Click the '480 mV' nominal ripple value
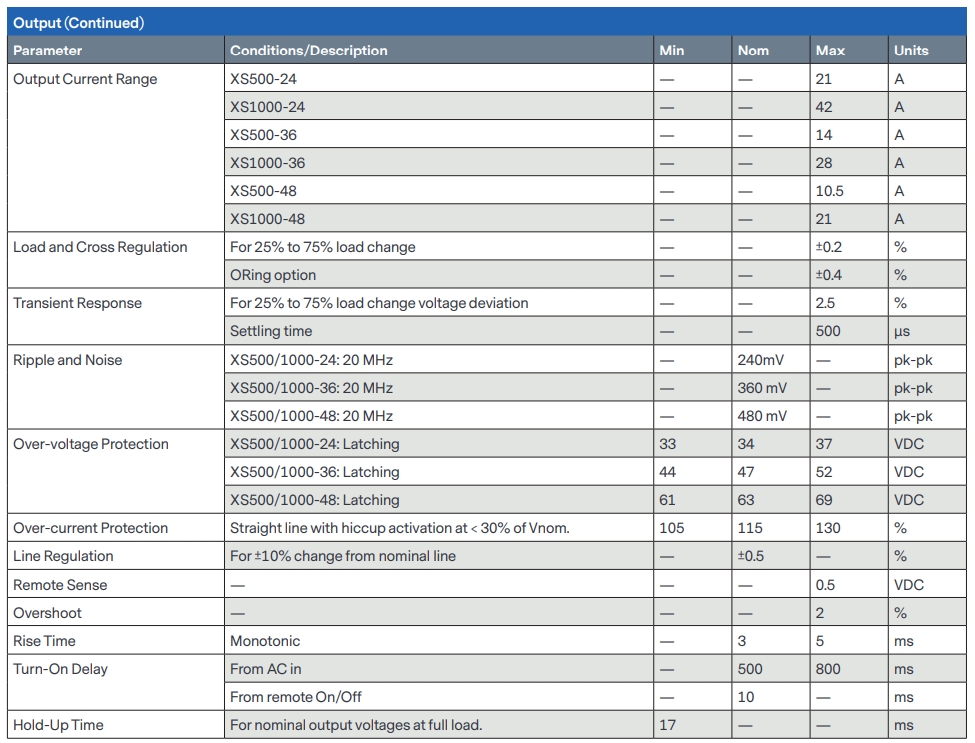 [763, 416]
